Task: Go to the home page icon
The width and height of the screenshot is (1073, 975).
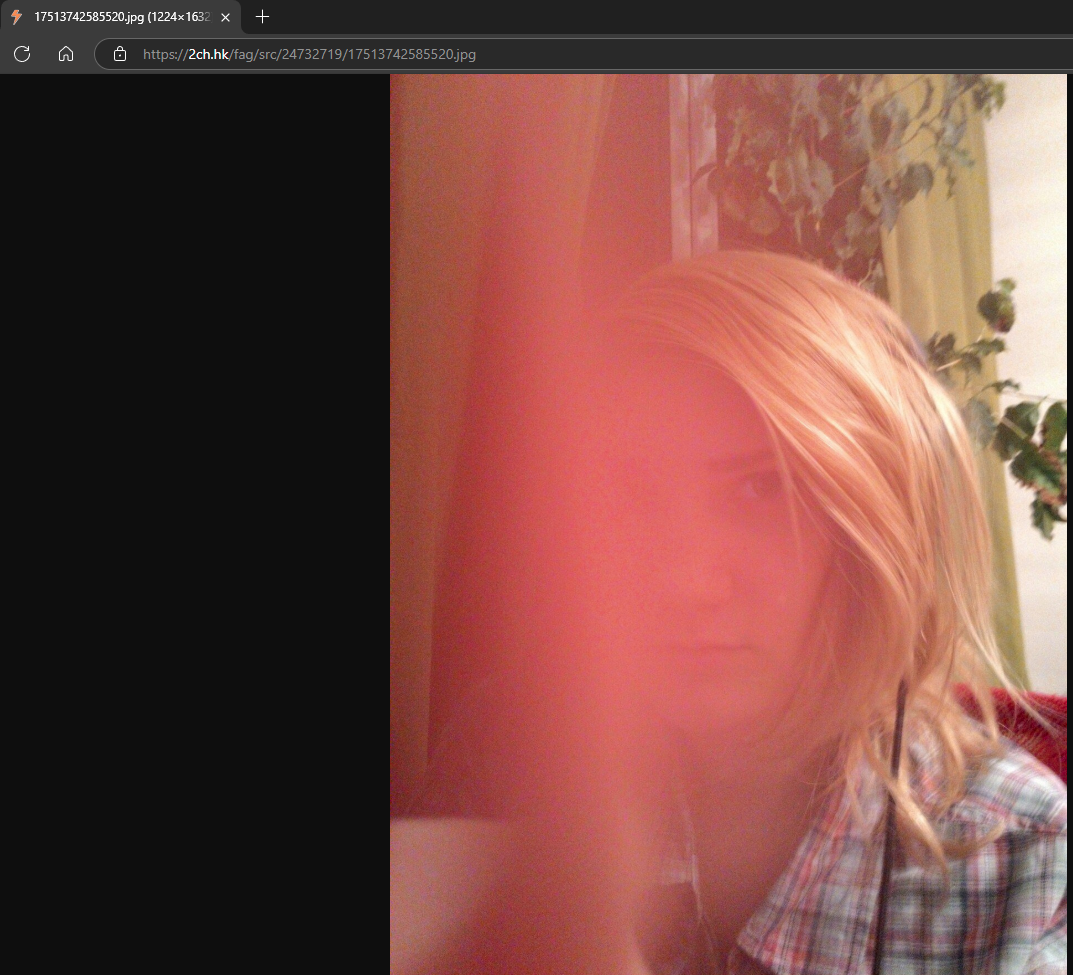Action: pyautogui.click(x=66, y=54)
